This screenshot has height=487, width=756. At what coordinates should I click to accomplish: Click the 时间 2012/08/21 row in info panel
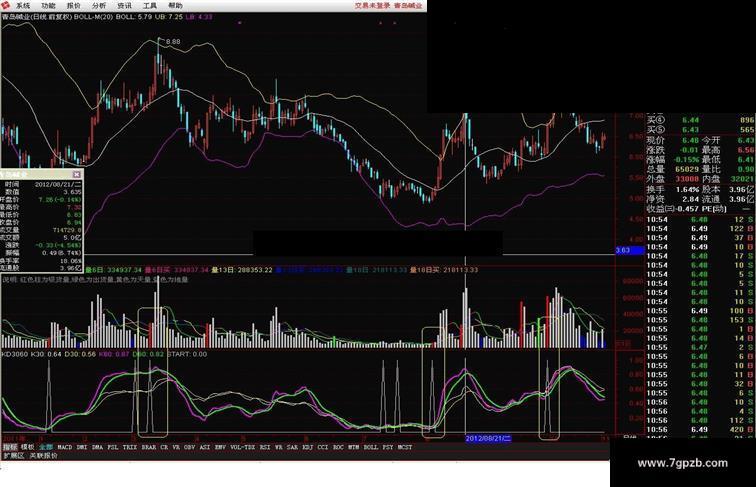(x=42, y=184)
